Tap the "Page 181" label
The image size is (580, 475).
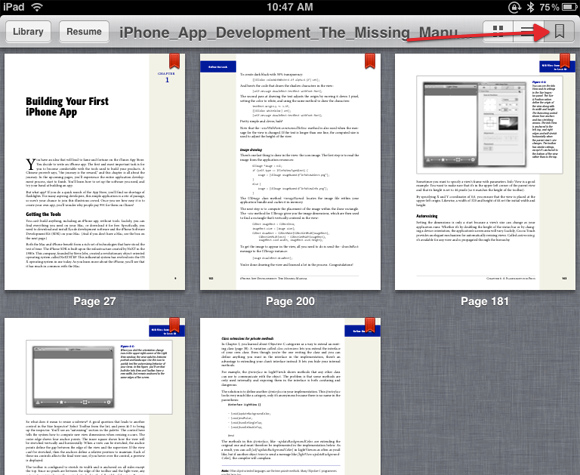pyautogui.click(x=485, y=301)
